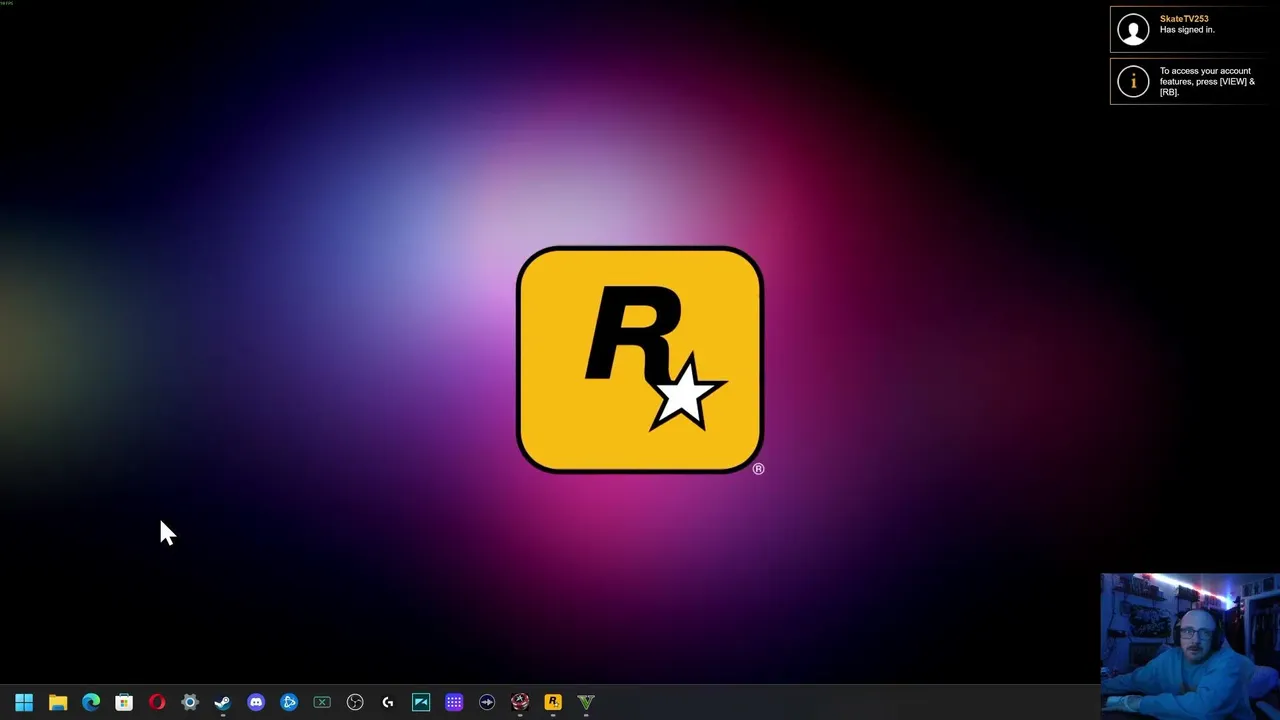1280x720 pixels.
Task: Open Discord from the taskbar
Action: pyautogui.click(x=256, y=702)
